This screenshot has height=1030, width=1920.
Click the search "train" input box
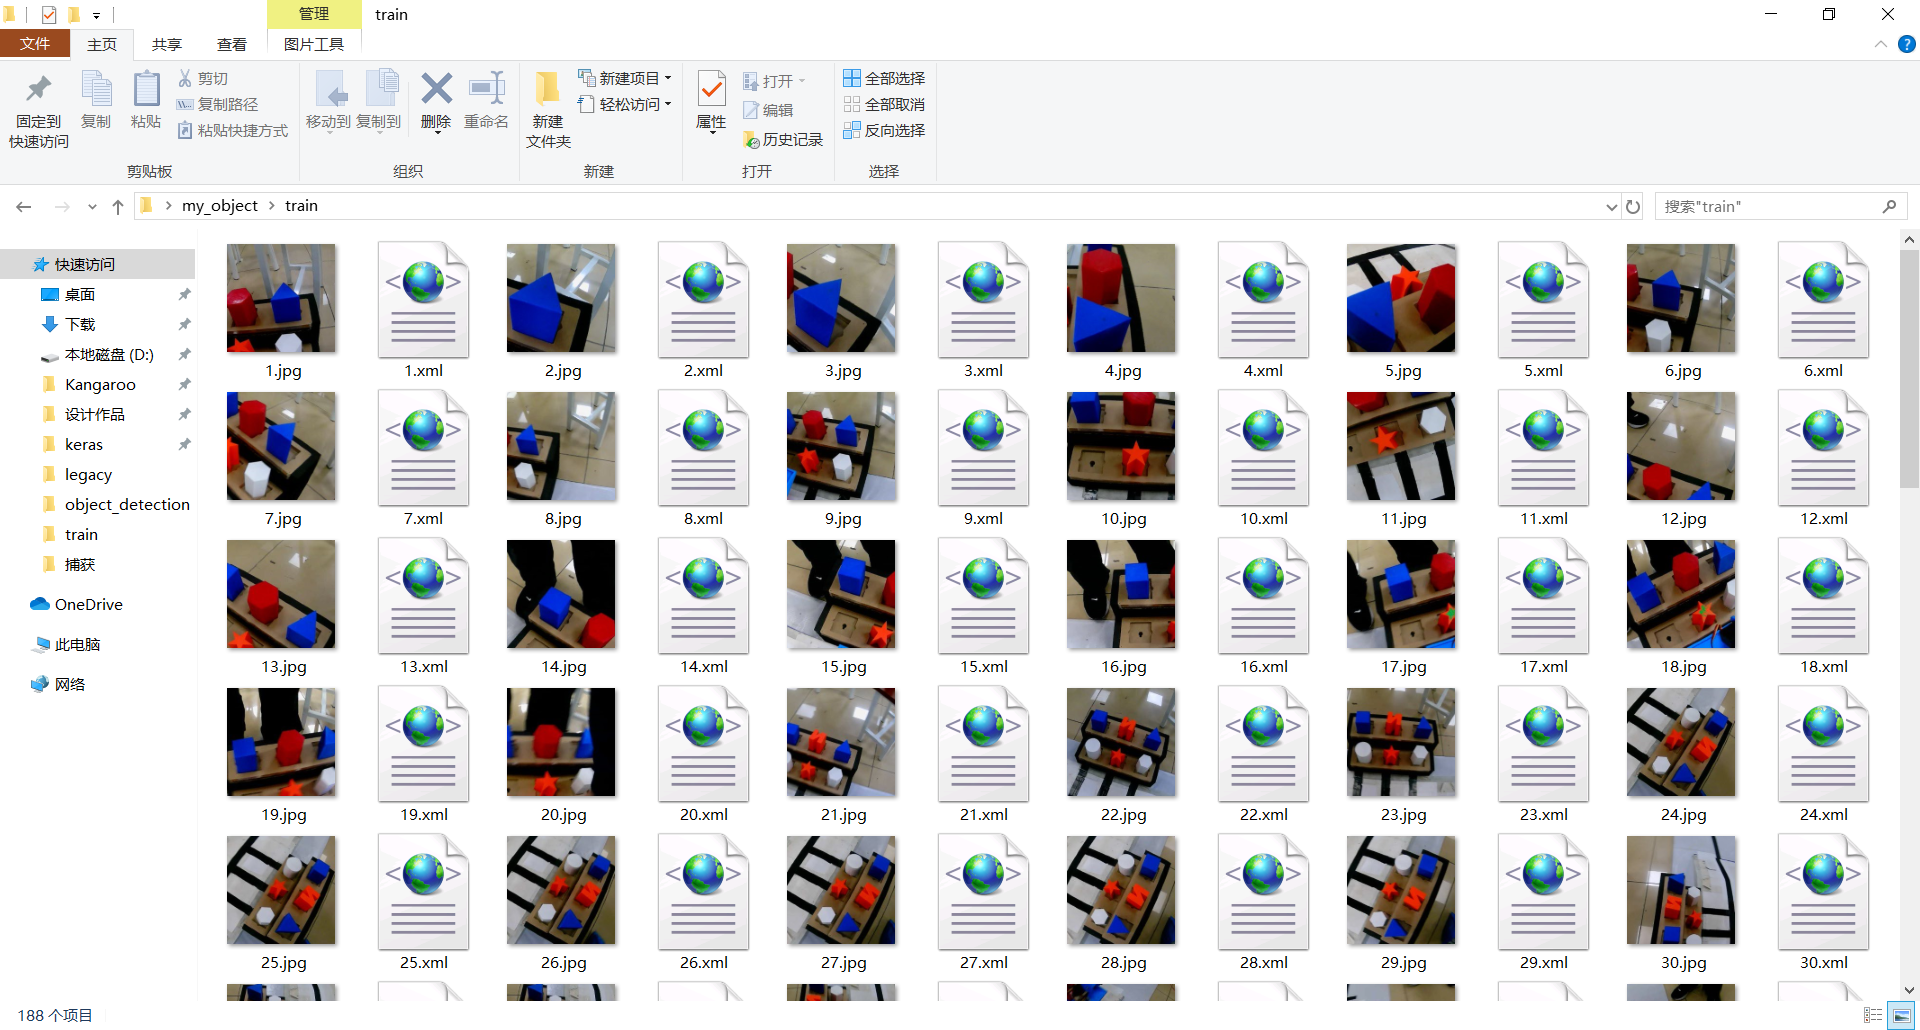tap(1768, 206)
